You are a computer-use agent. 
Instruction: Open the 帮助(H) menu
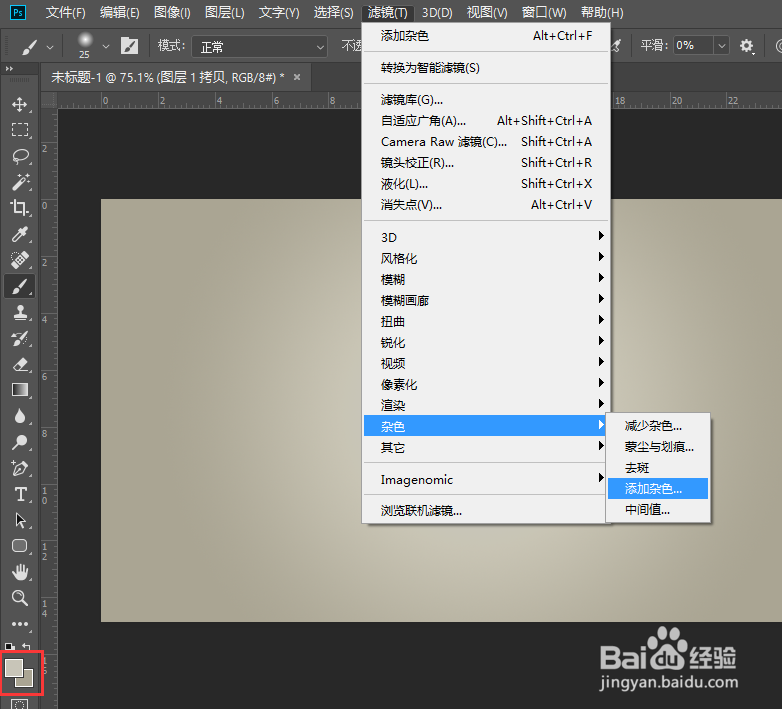pos(602,12)
